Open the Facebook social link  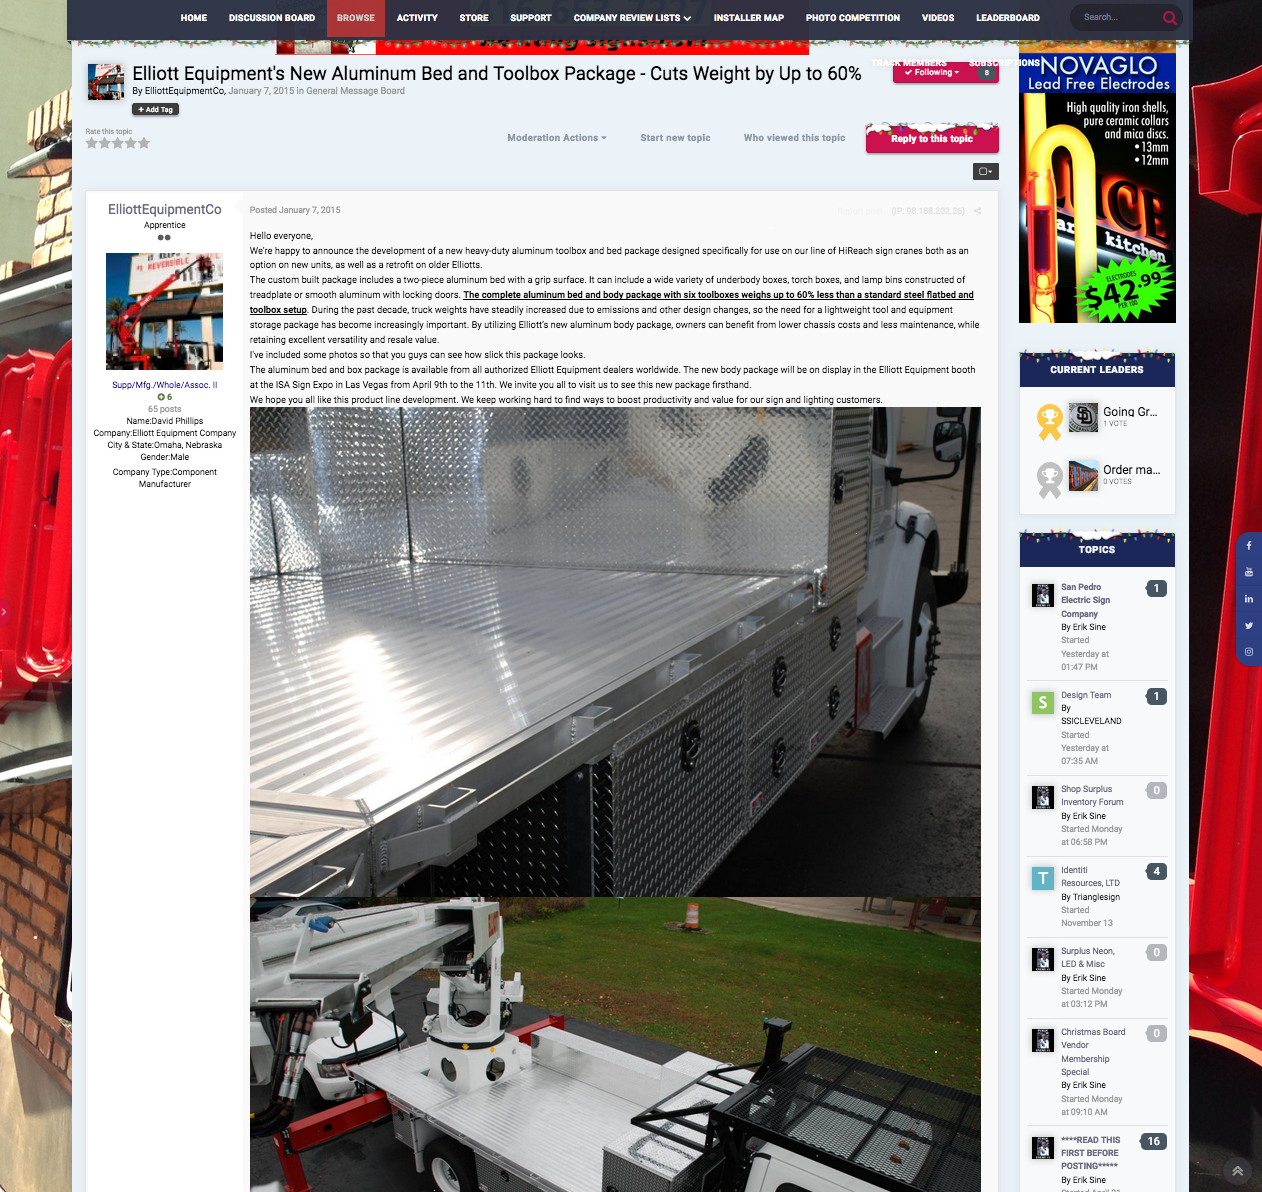pos(1249,546)
